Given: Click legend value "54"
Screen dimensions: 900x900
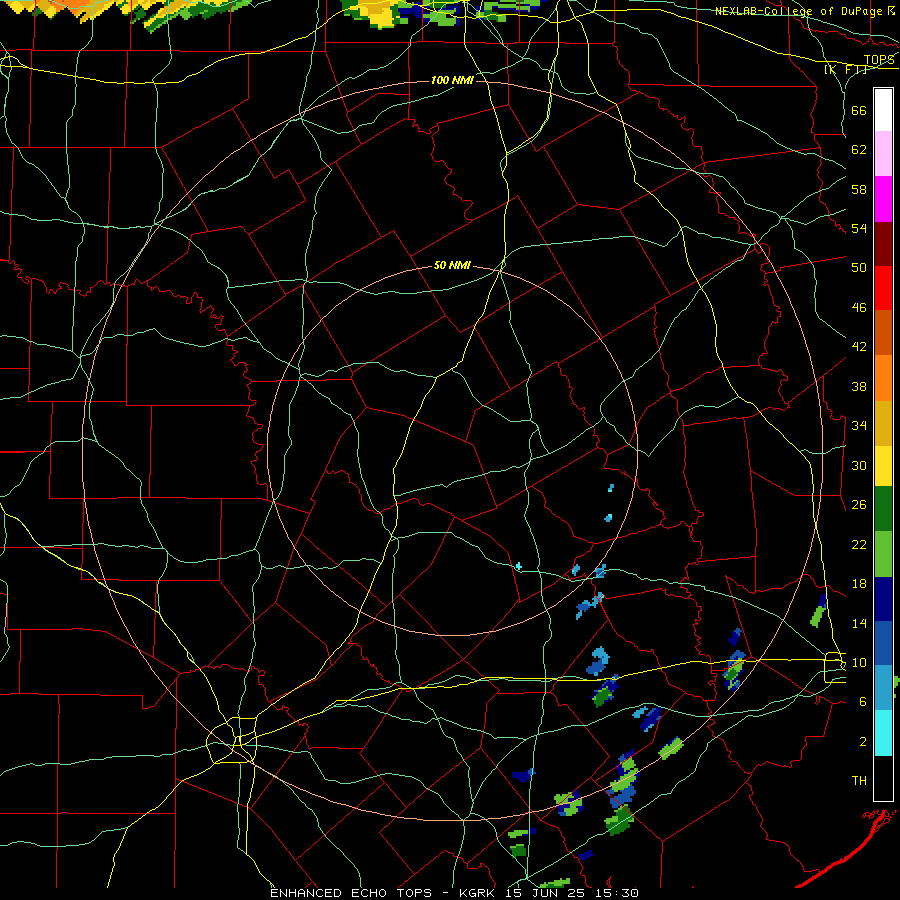Looking at the screenshot, I should [859, 228].
